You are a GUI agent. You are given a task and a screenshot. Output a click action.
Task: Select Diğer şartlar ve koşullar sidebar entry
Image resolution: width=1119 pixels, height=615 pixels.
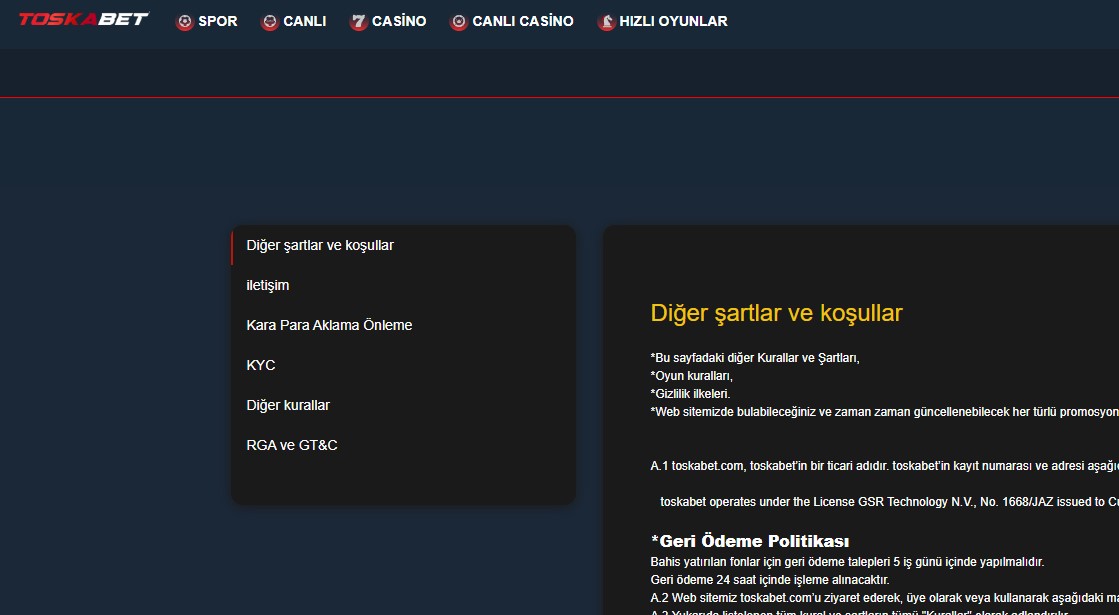coord(321,245)
